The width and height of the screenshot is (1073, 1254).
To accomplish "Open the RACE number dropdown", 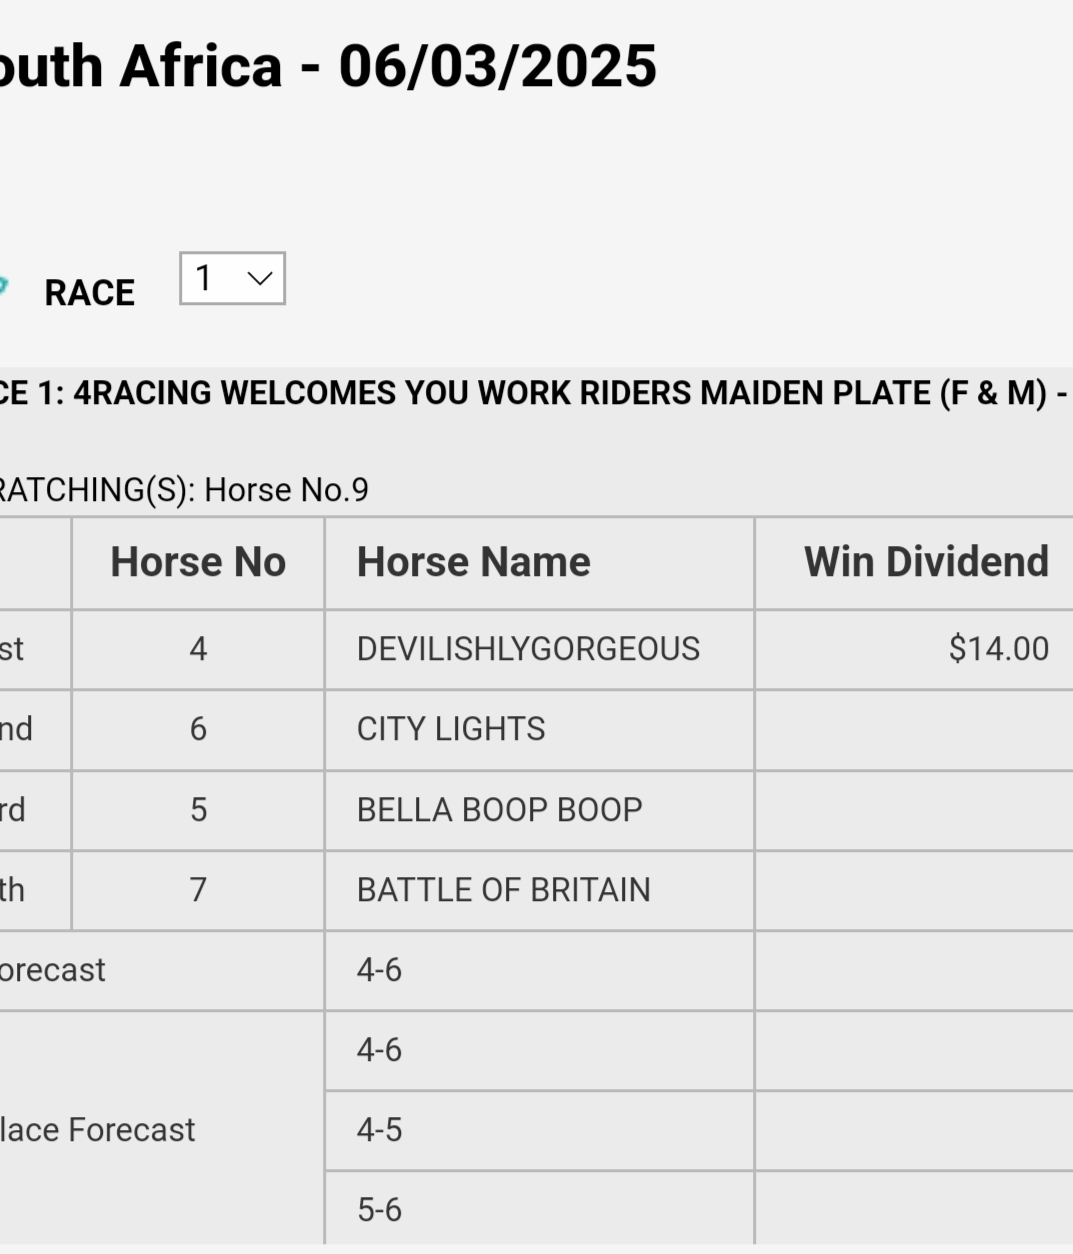I will click(x=232, y=278).
